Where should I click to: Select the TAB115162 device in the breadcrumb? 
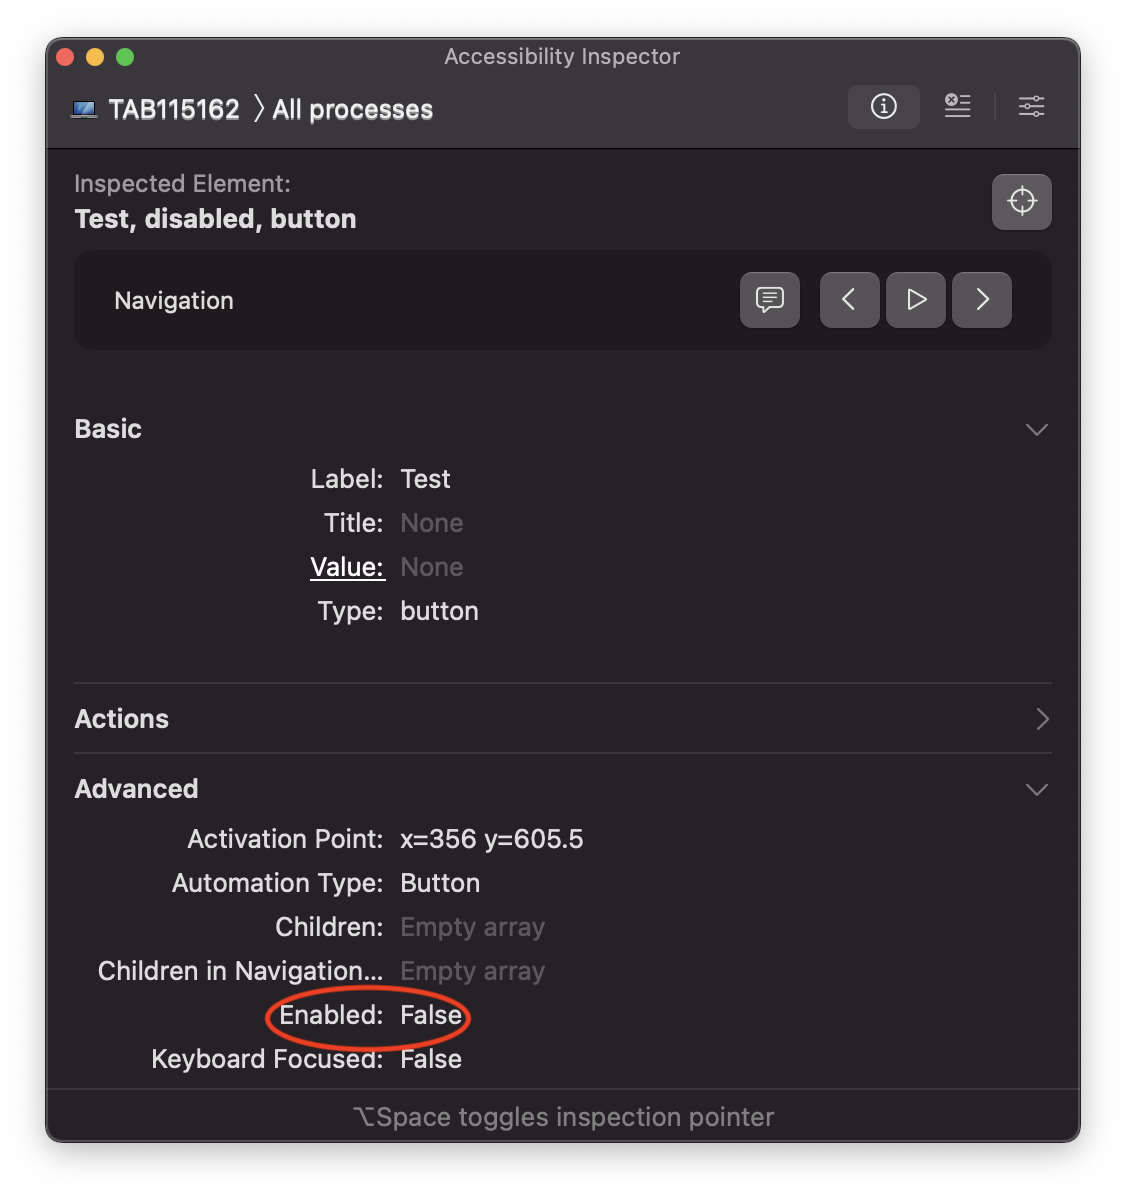(175, 109)
